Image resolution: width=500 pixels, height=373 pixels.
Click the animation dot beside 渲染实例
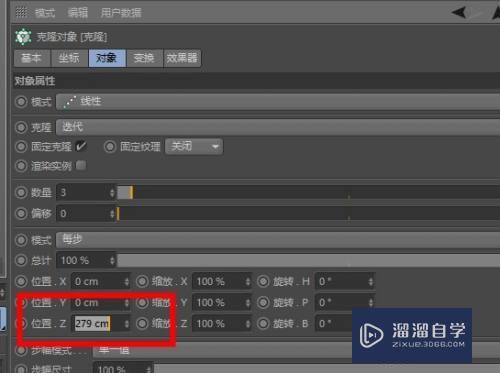(21, 166)
